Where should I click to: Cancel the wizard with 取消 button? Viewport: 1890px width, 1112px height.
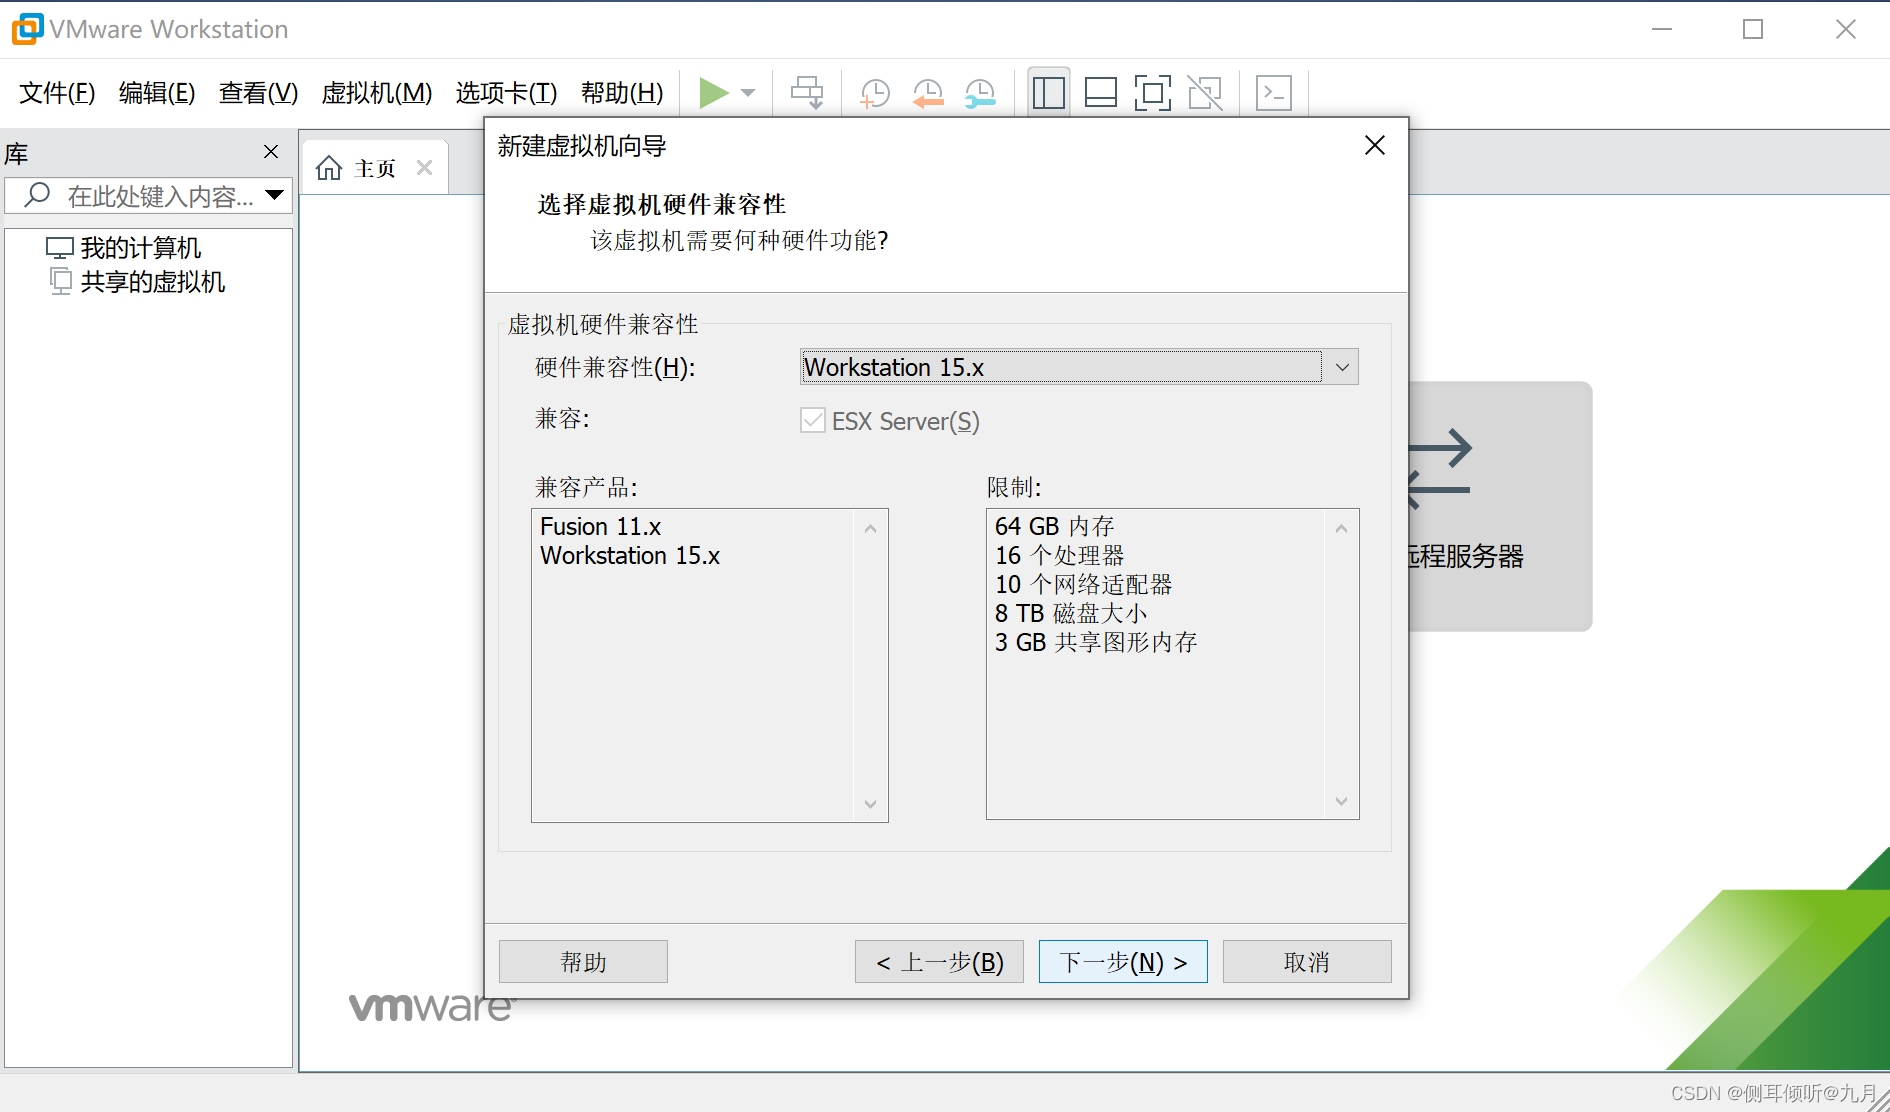[x=1307, y=962]
